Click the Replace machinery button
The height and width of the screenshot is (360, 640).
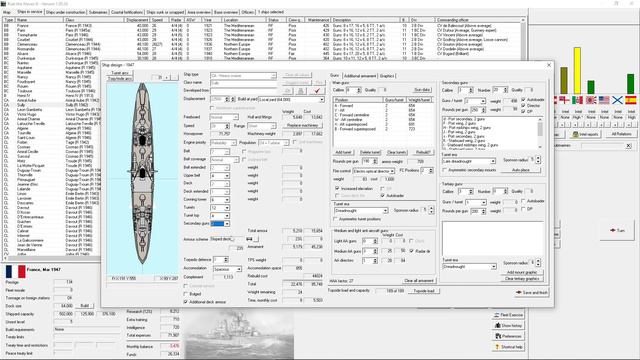tap(302, 125)
